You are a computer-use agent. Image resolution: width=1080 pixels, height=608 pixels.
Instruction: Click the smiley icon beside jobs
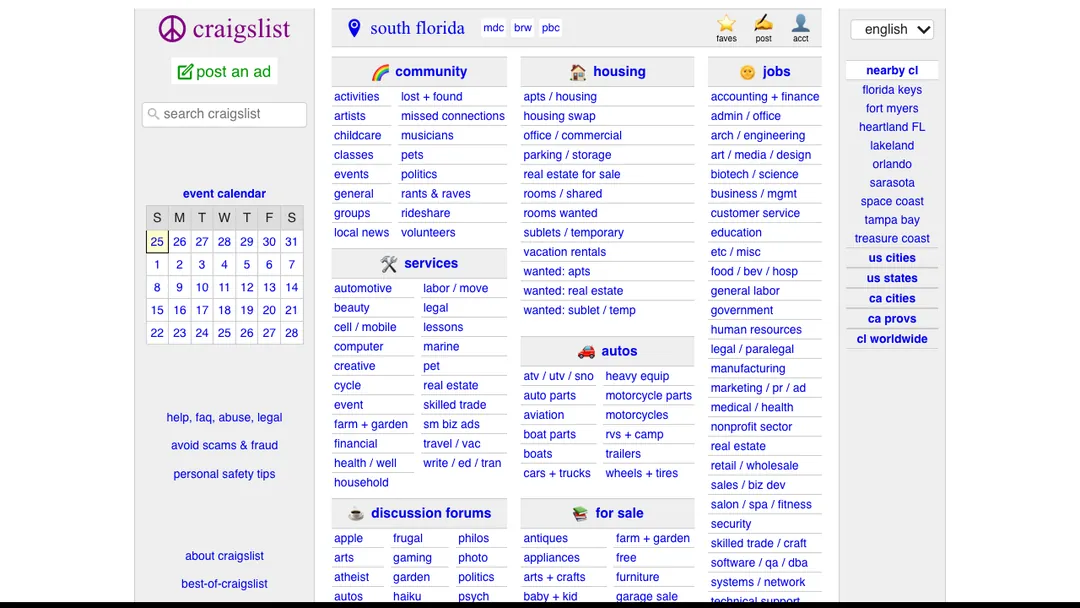(747, 72)
